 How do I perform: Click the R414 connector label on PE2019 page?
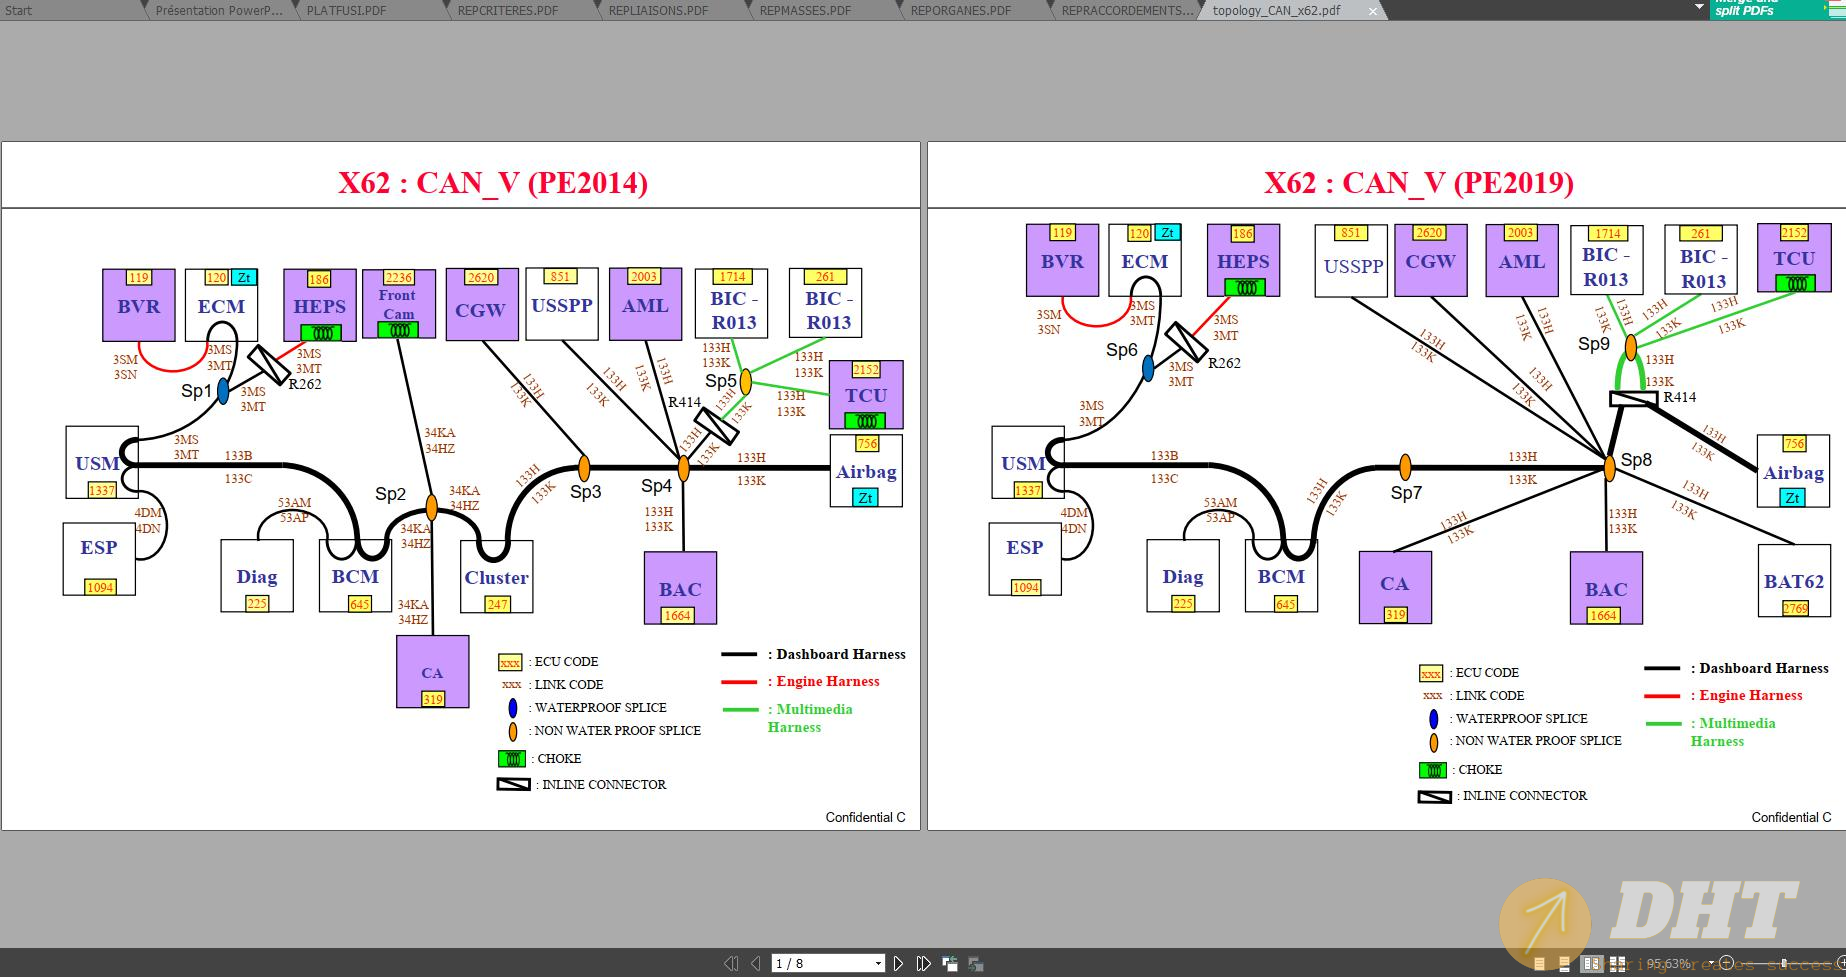tap(1680, 397)
